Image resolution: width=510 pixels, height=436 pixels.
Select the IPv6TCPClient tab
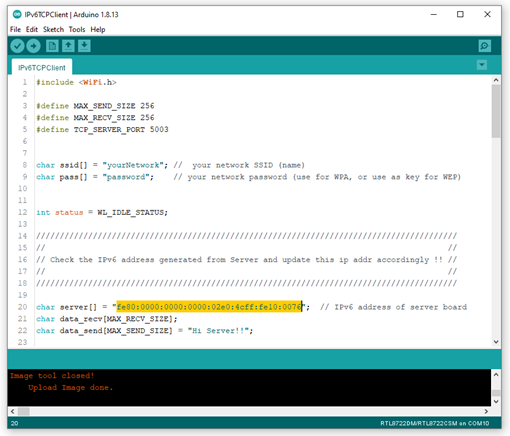pos(42,68)
